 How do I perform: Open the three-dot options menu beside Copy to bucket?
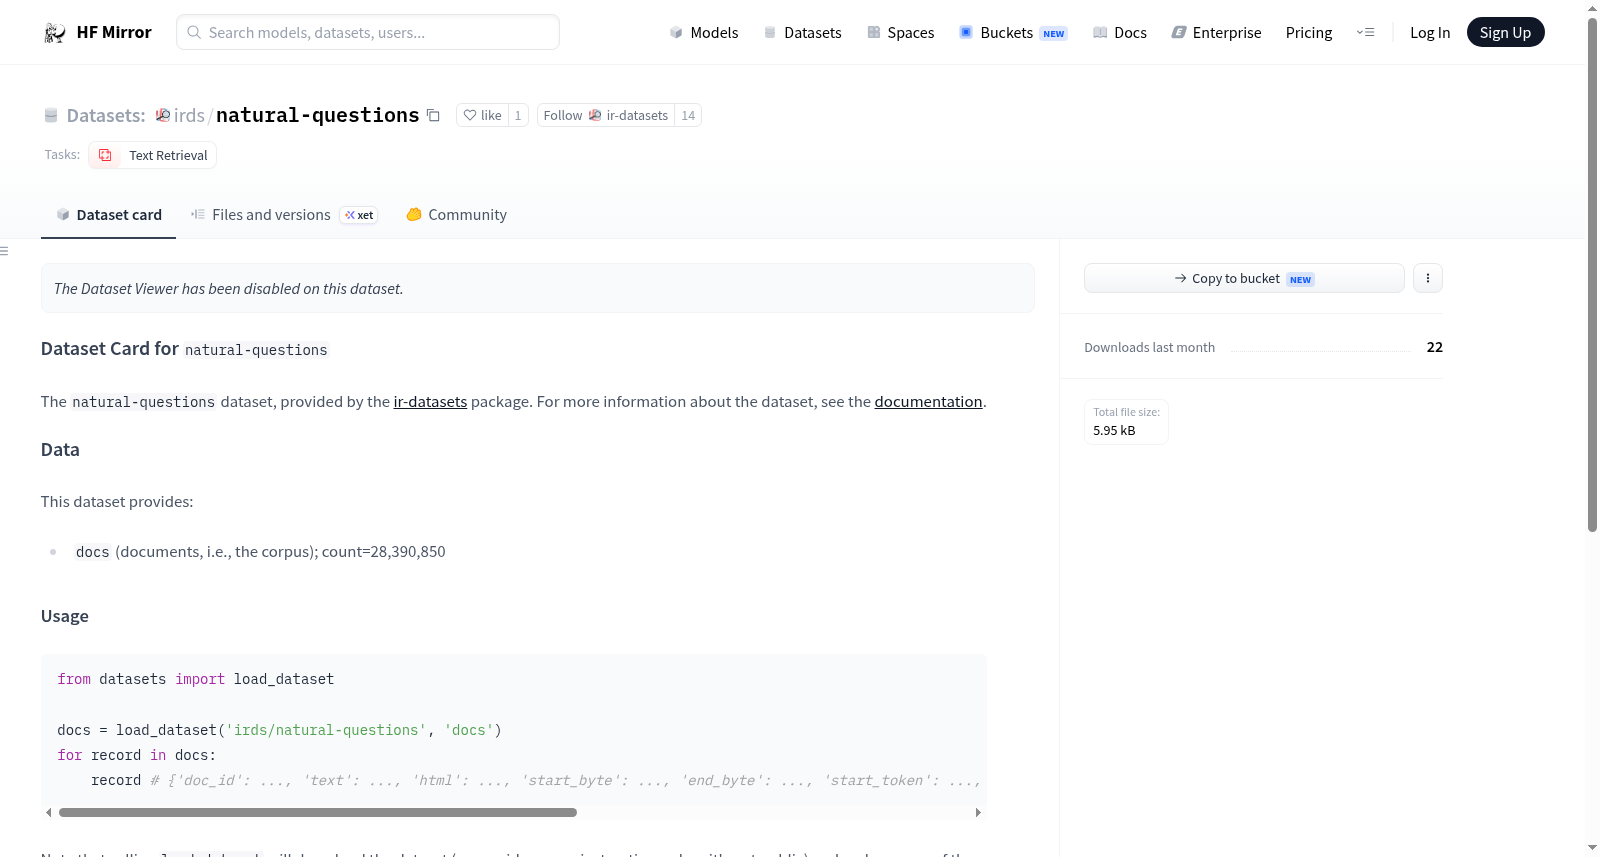pyautogui.click(x=1428, y=278)
